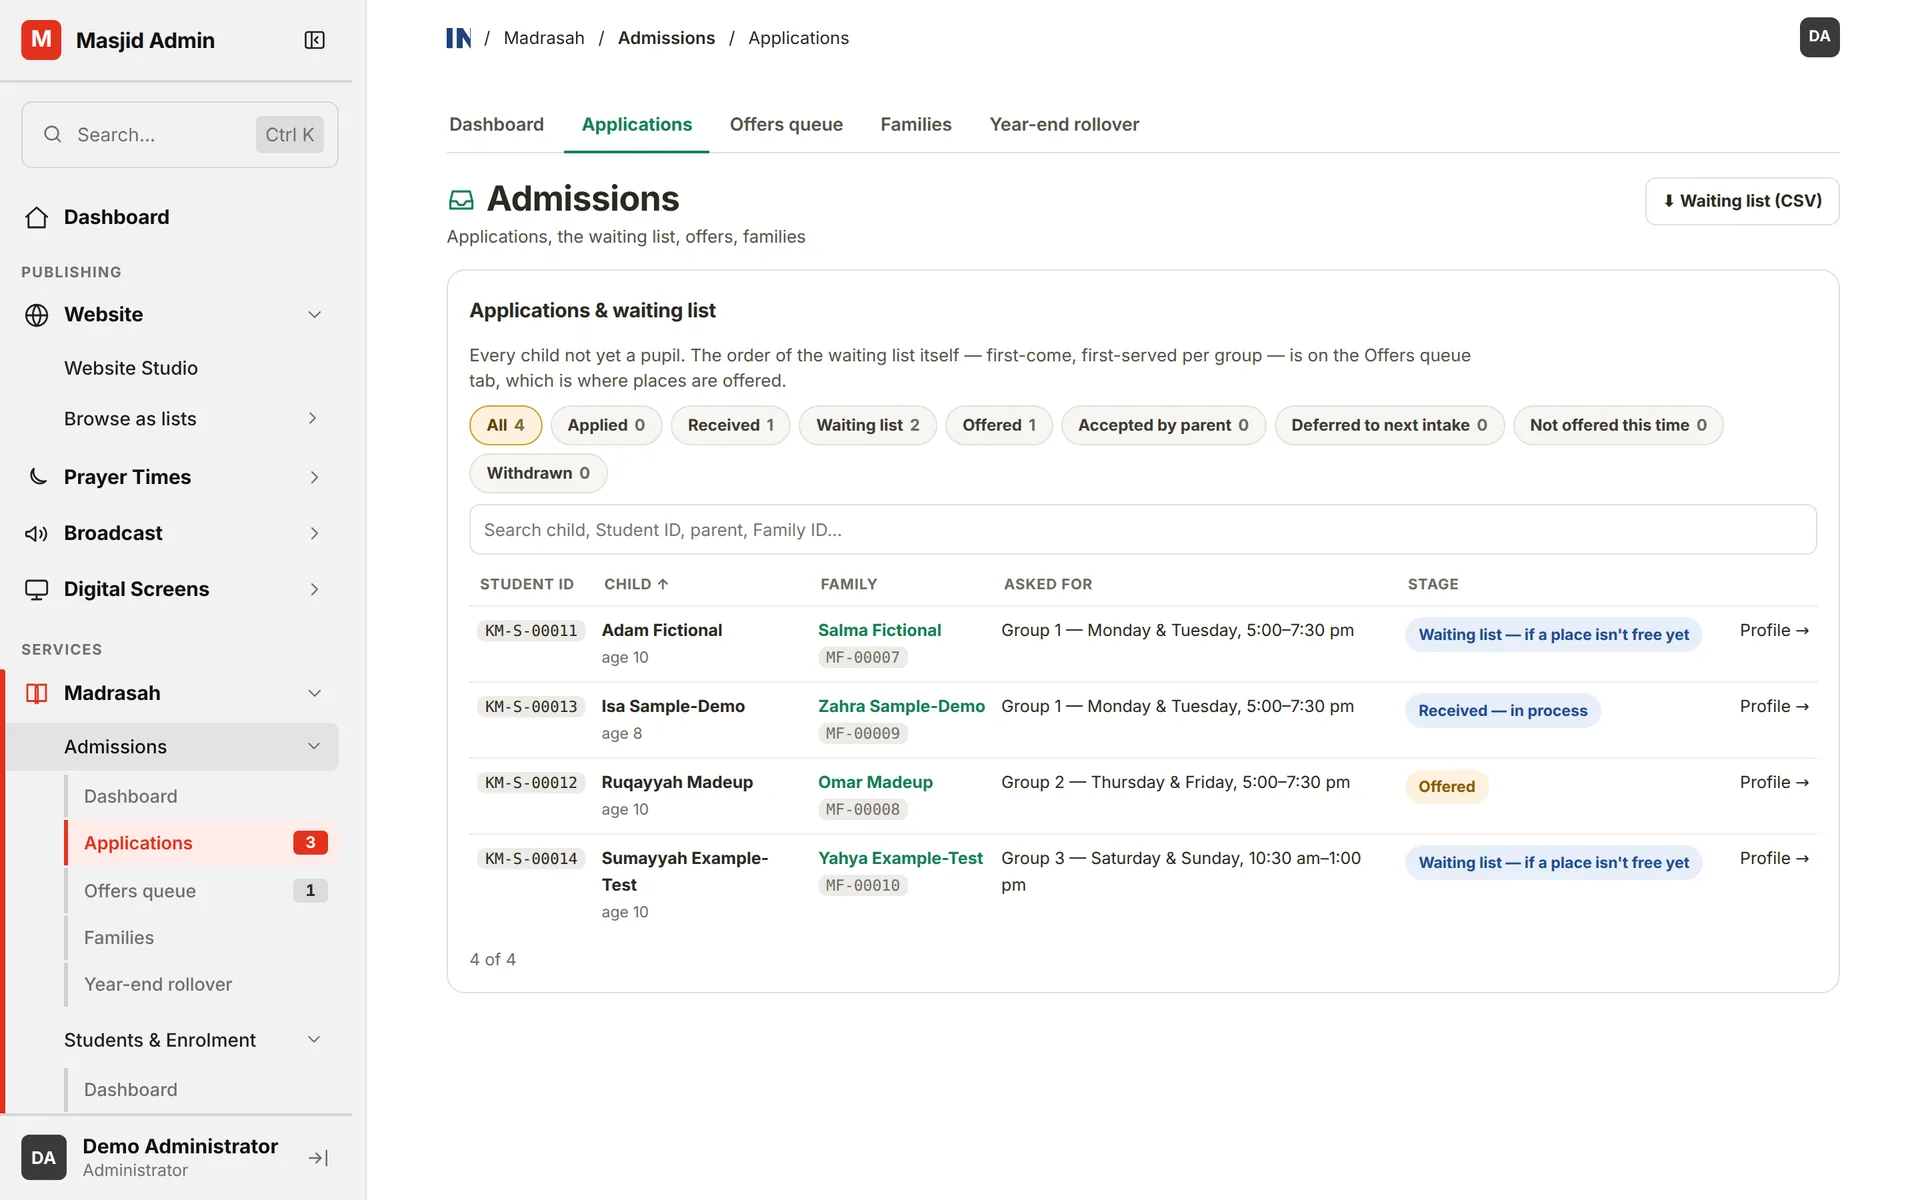Click the book icon beside Madrasah
1920x1200 pixels.
click(37, 693)
